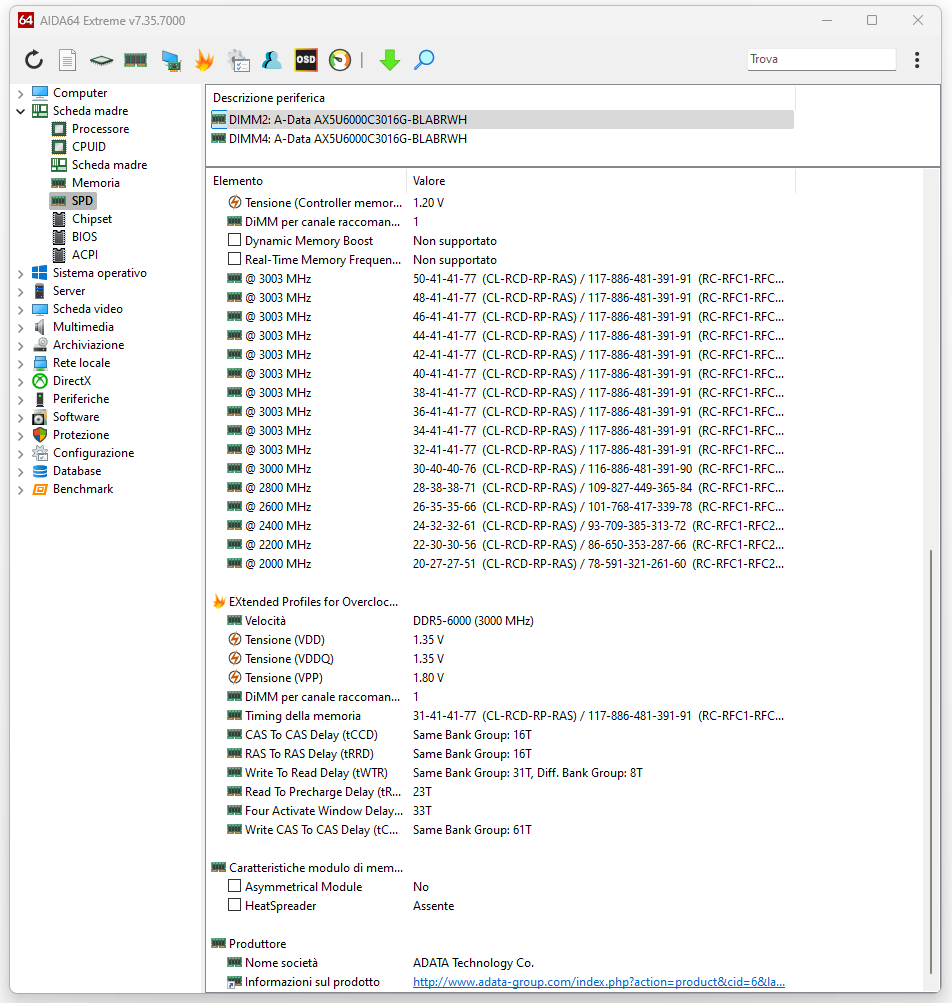Click the Trova search field
952x1003 pixels.
click(820, 59)
